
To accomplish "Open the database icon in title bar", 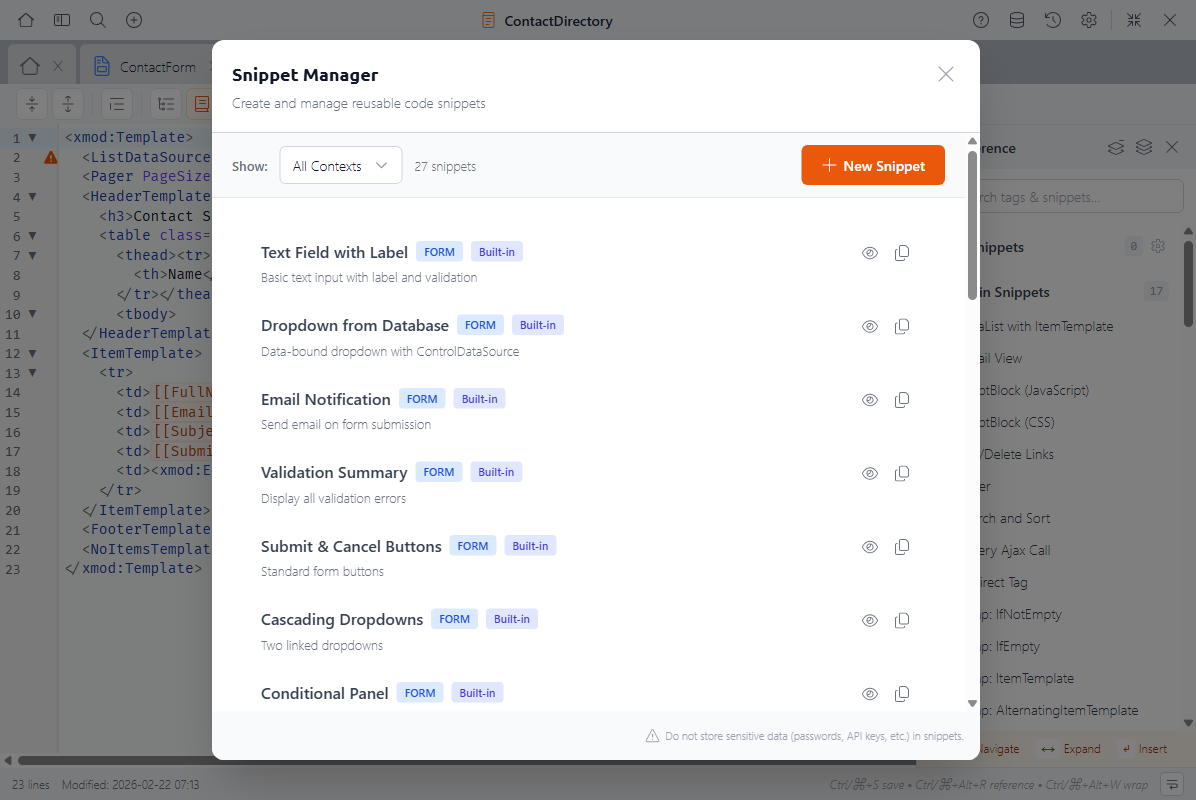I will click(x=1017, y=21).
